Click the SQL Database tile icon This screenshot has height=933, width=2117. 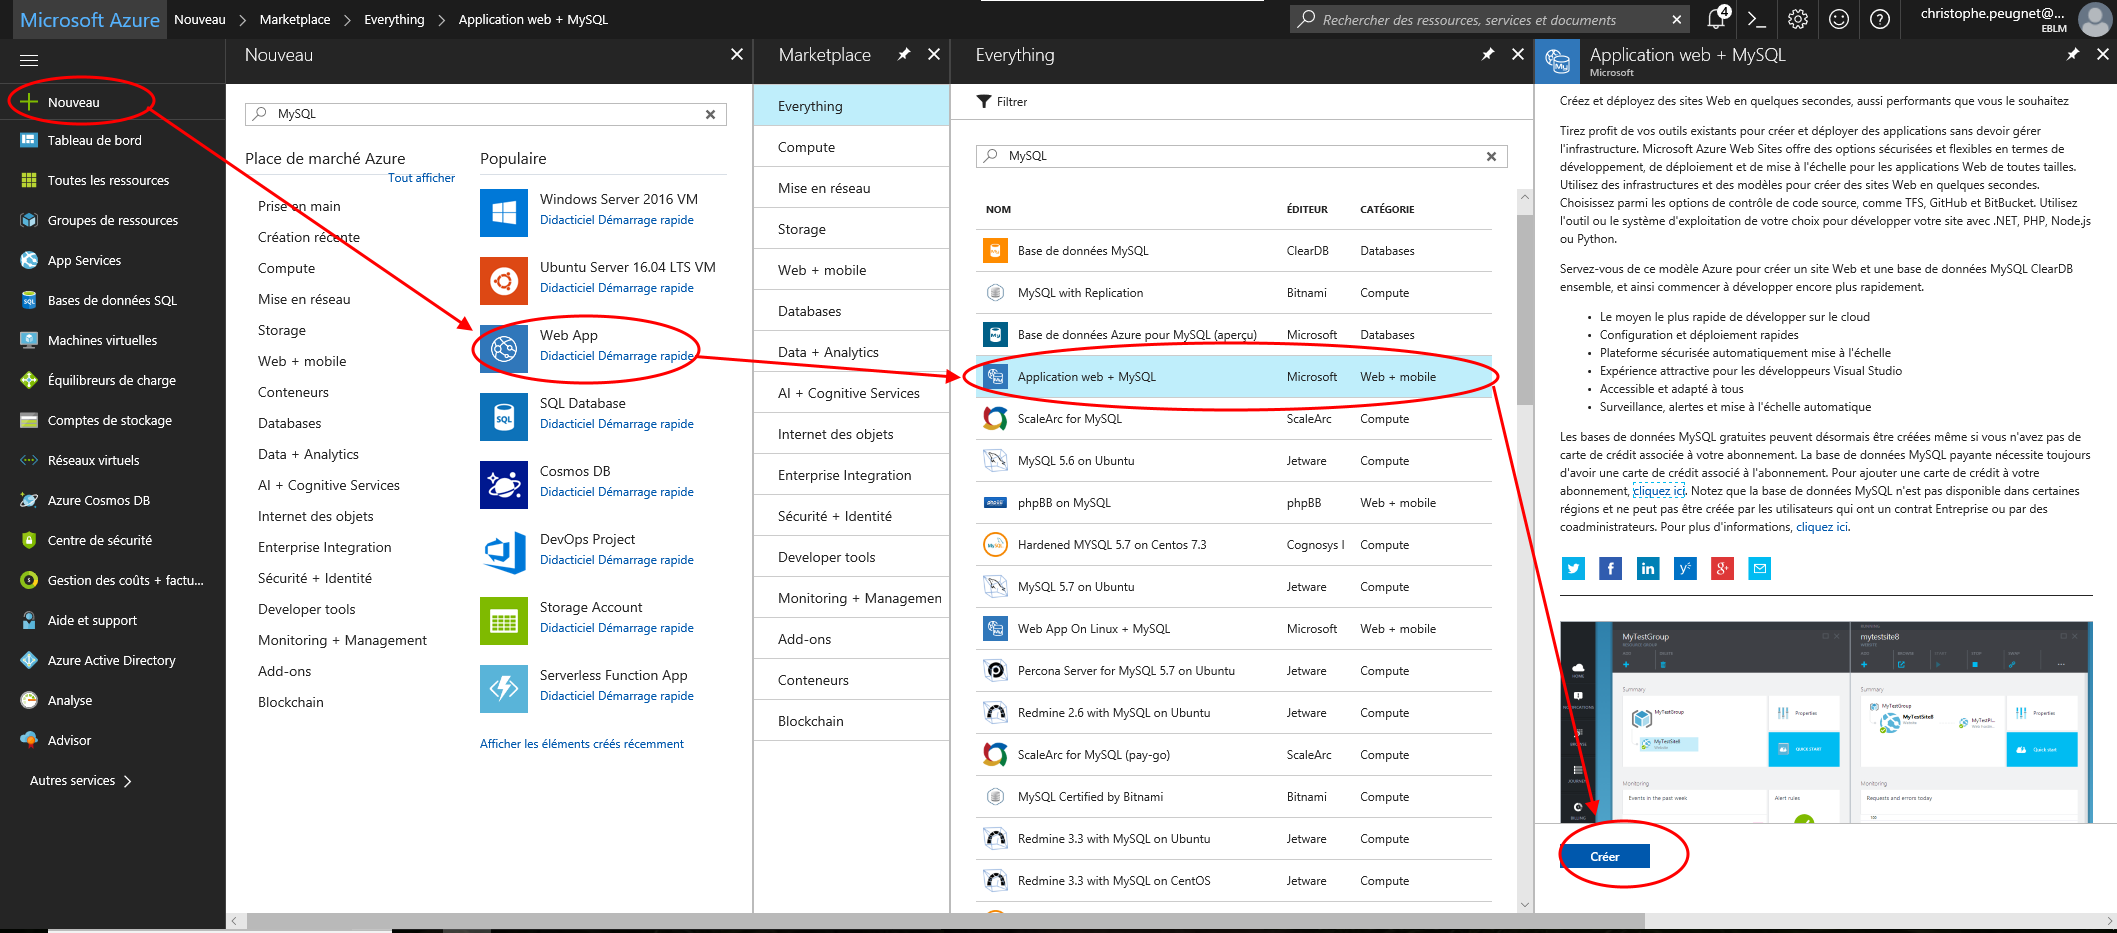click(504, 417)
